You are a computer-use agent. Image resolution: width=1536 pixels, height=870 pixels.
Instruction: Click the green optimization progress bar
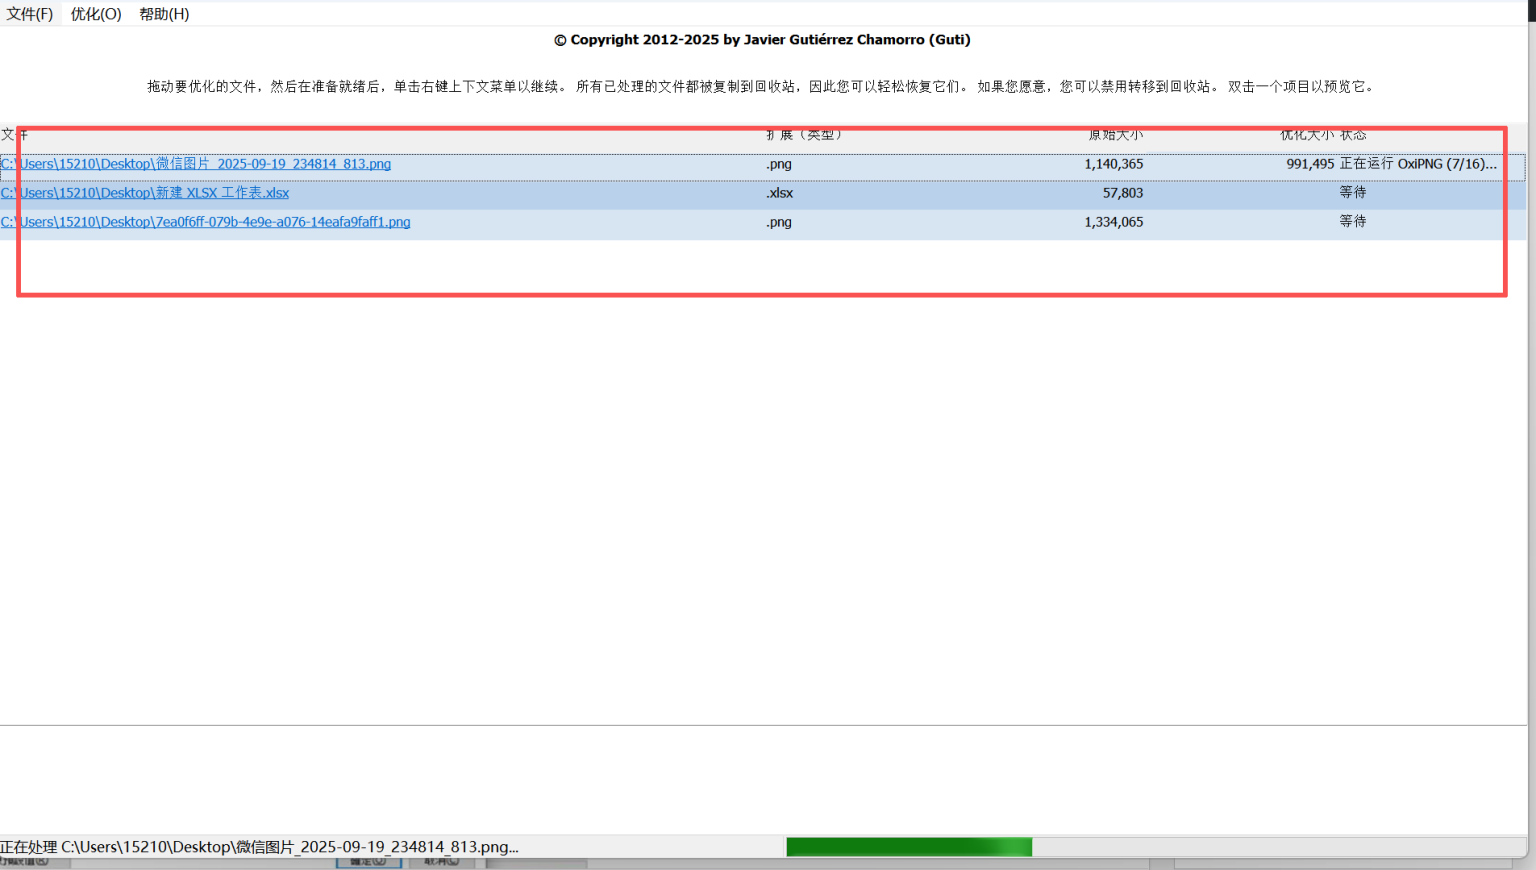(x=908, y=846)
